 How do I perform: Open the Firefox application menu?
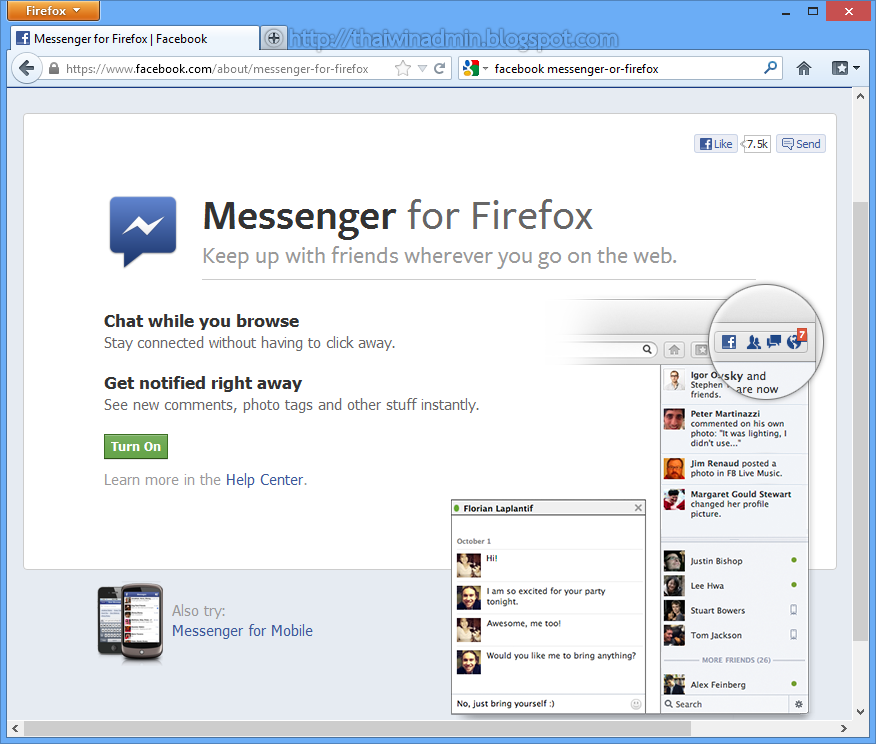pos(54,11)
